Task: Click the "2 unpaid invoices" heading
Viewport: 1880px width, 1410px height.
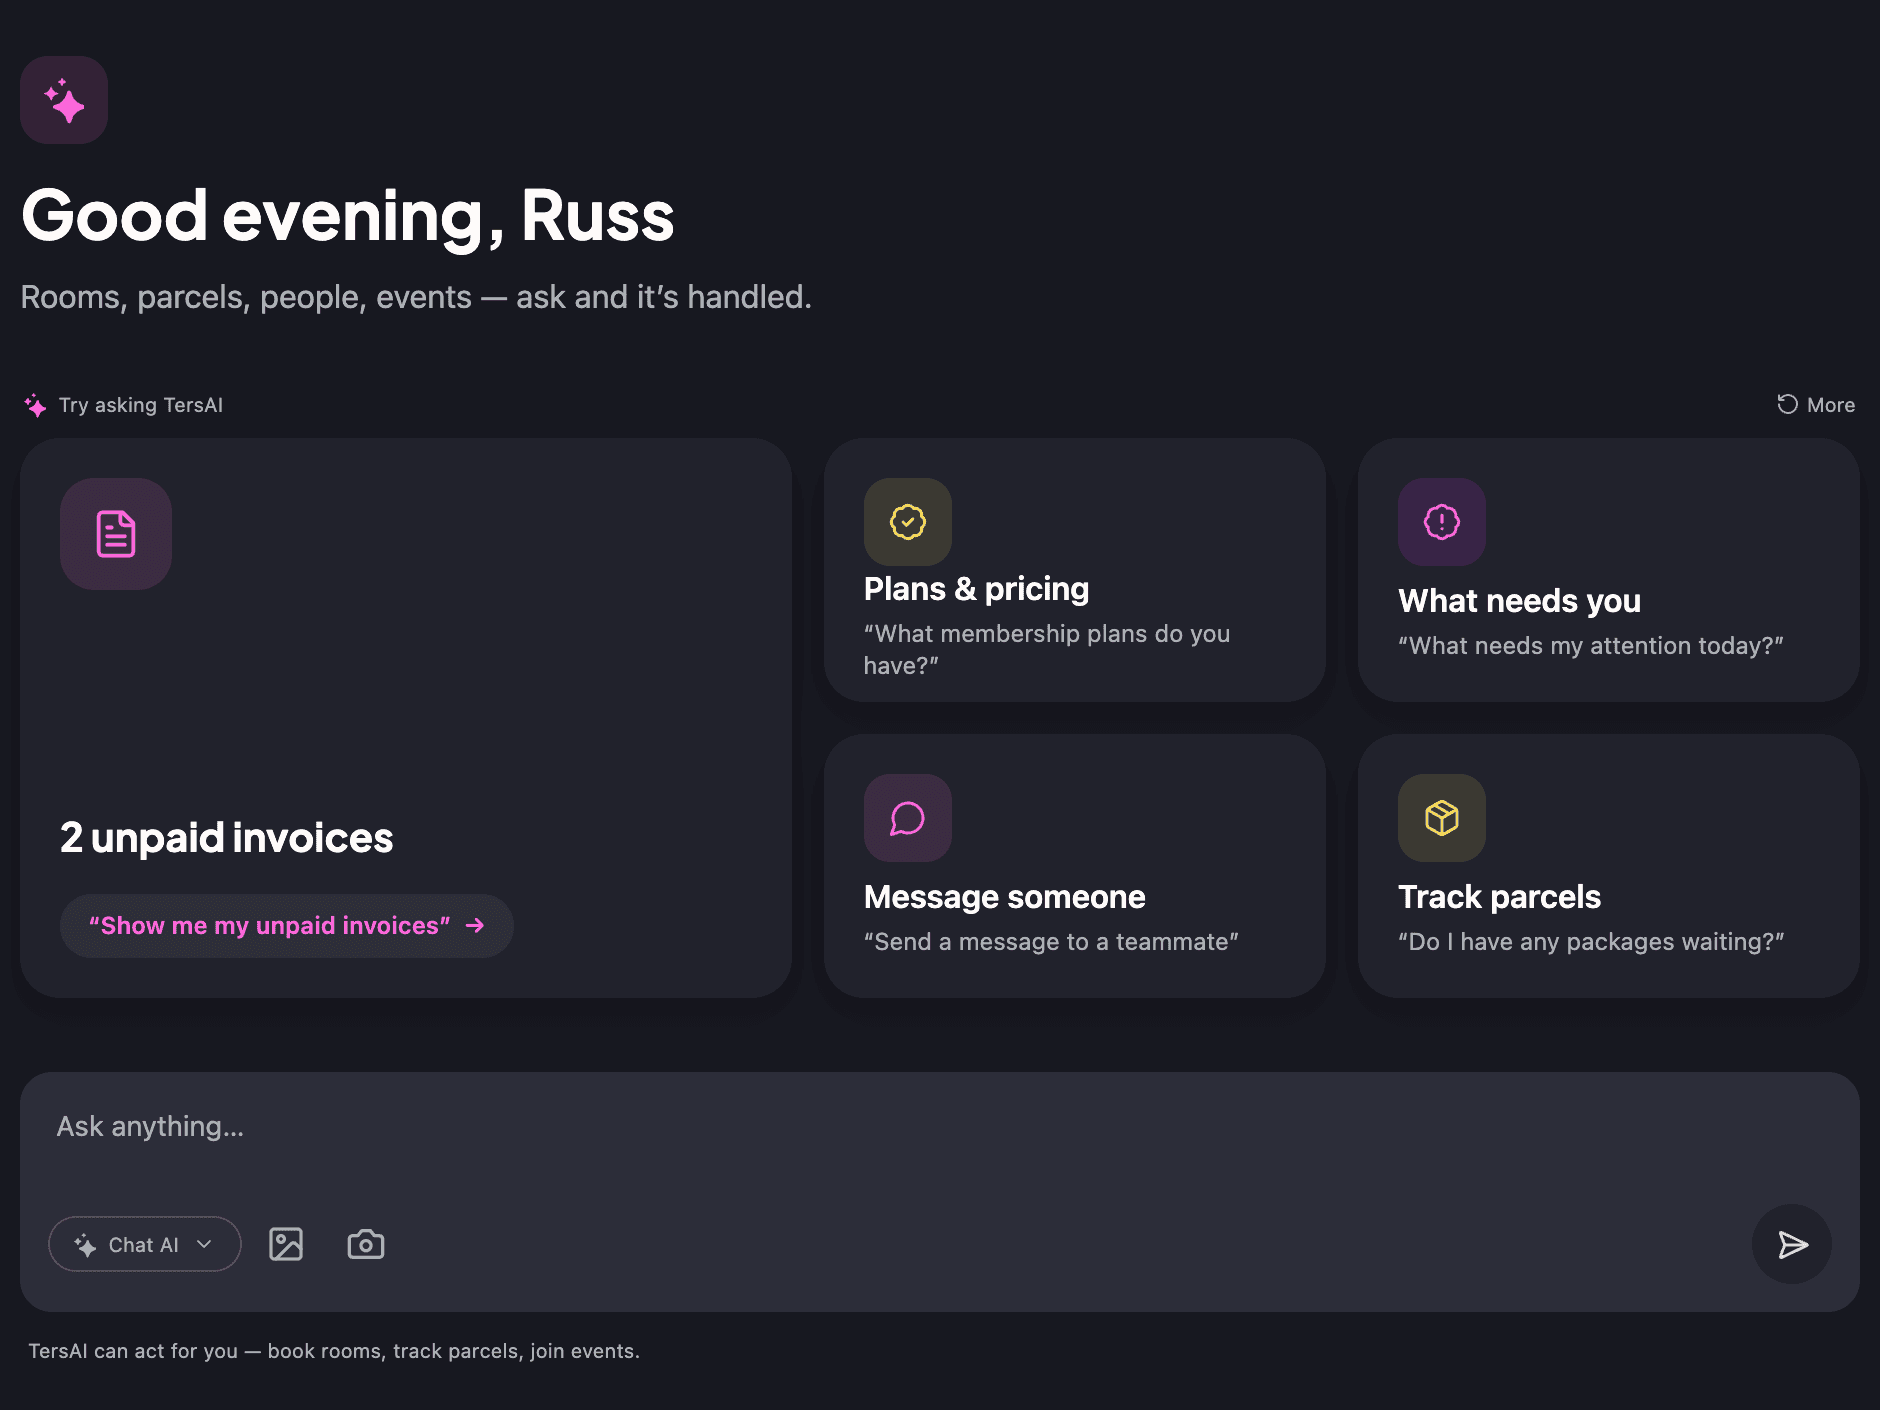Action: tap(227, 838)
